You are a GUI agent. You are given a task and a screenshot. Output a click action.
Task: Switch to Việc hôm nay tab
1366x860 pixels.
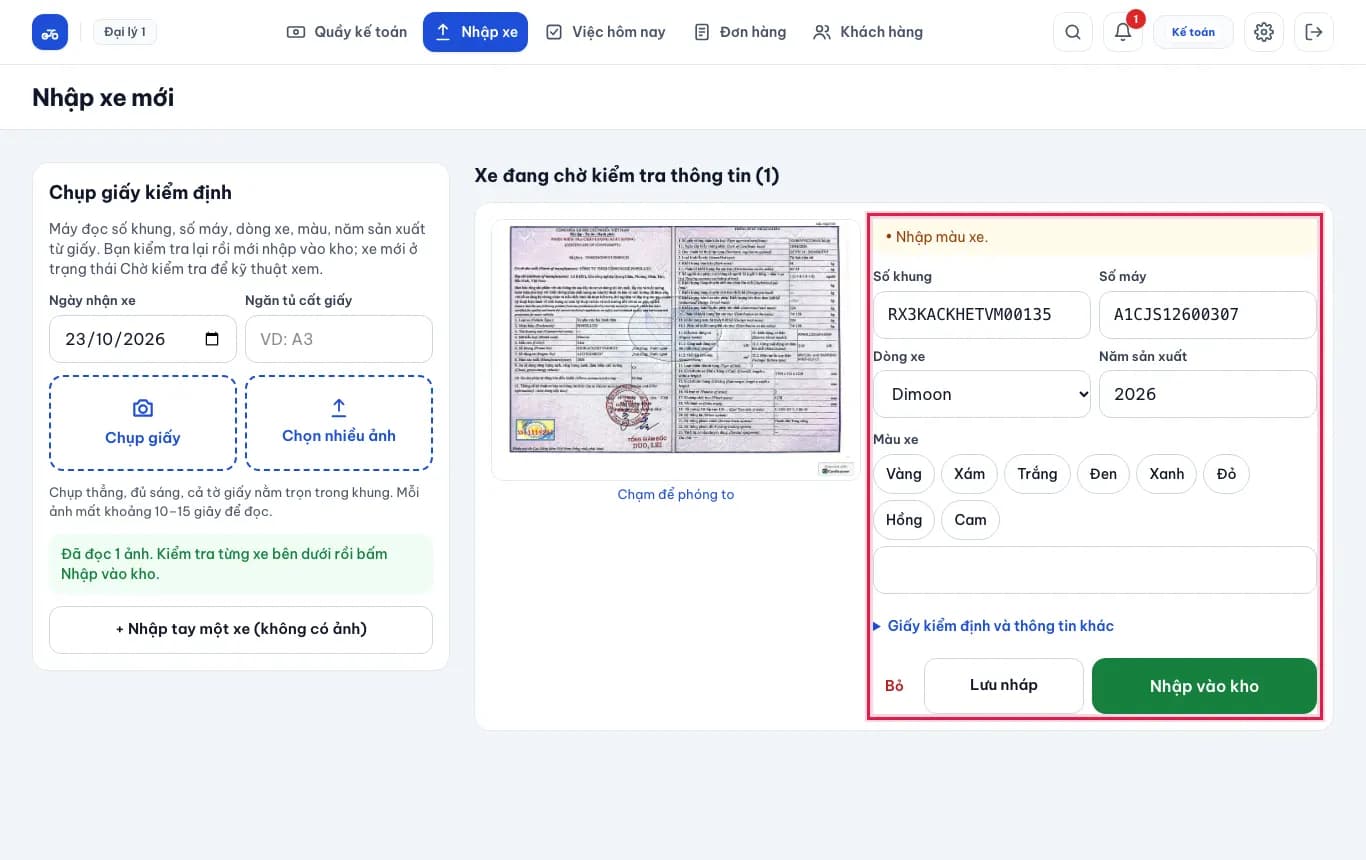(x=606, y=32)
